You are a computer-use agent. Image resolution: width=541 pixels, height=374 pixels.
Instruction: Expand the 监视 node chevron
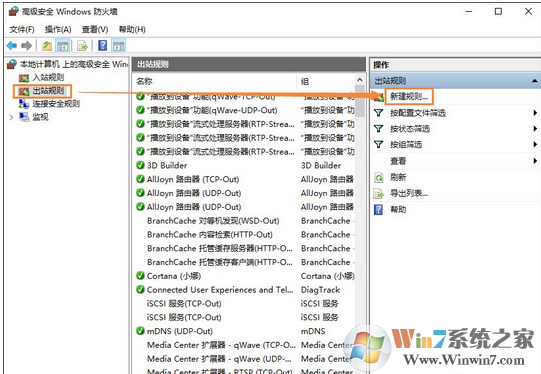11,117
